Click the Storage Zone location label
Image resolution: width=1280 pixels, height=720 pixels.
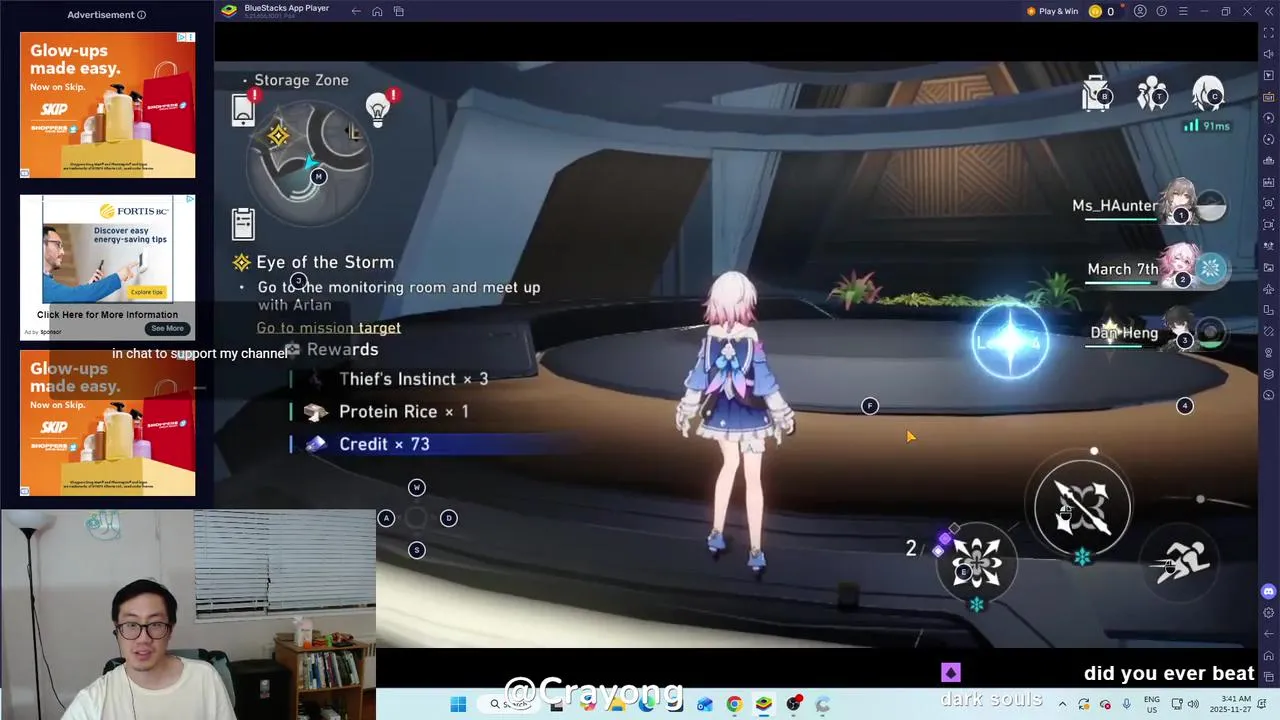pos(301,80)
